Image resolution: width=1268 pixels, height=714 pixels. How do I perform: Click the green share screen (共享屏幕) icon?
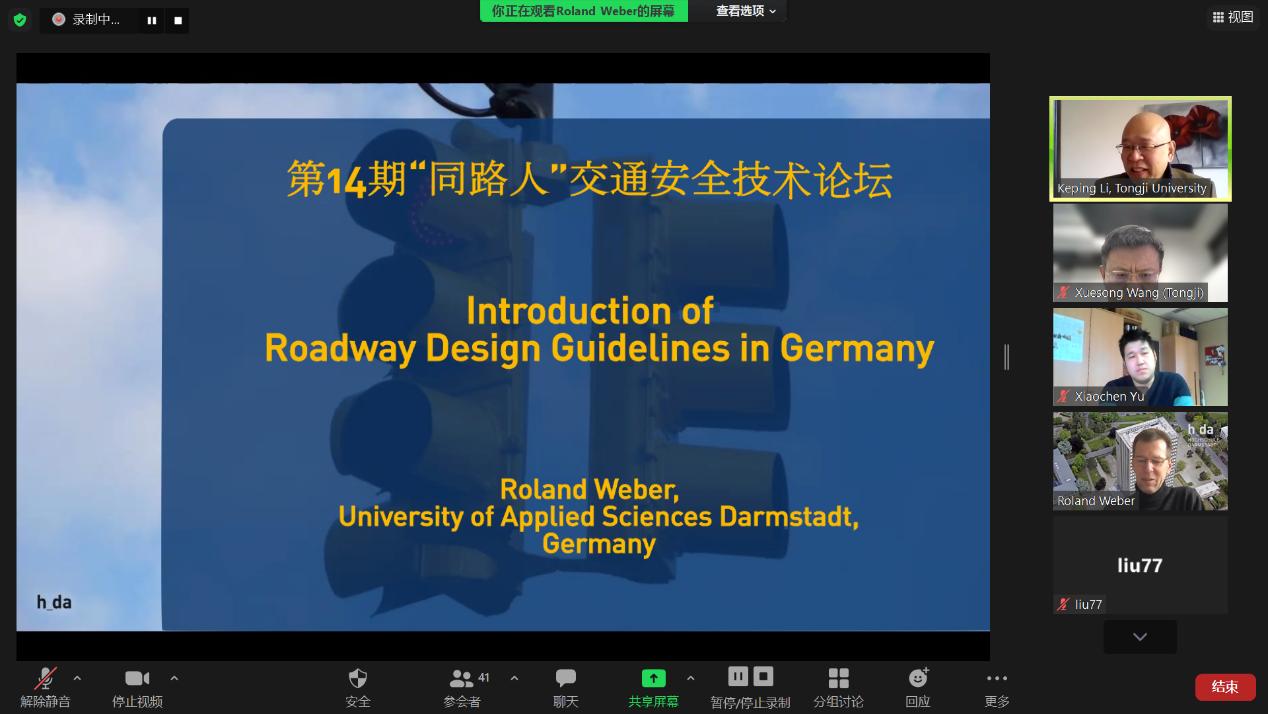click(653, 679)
